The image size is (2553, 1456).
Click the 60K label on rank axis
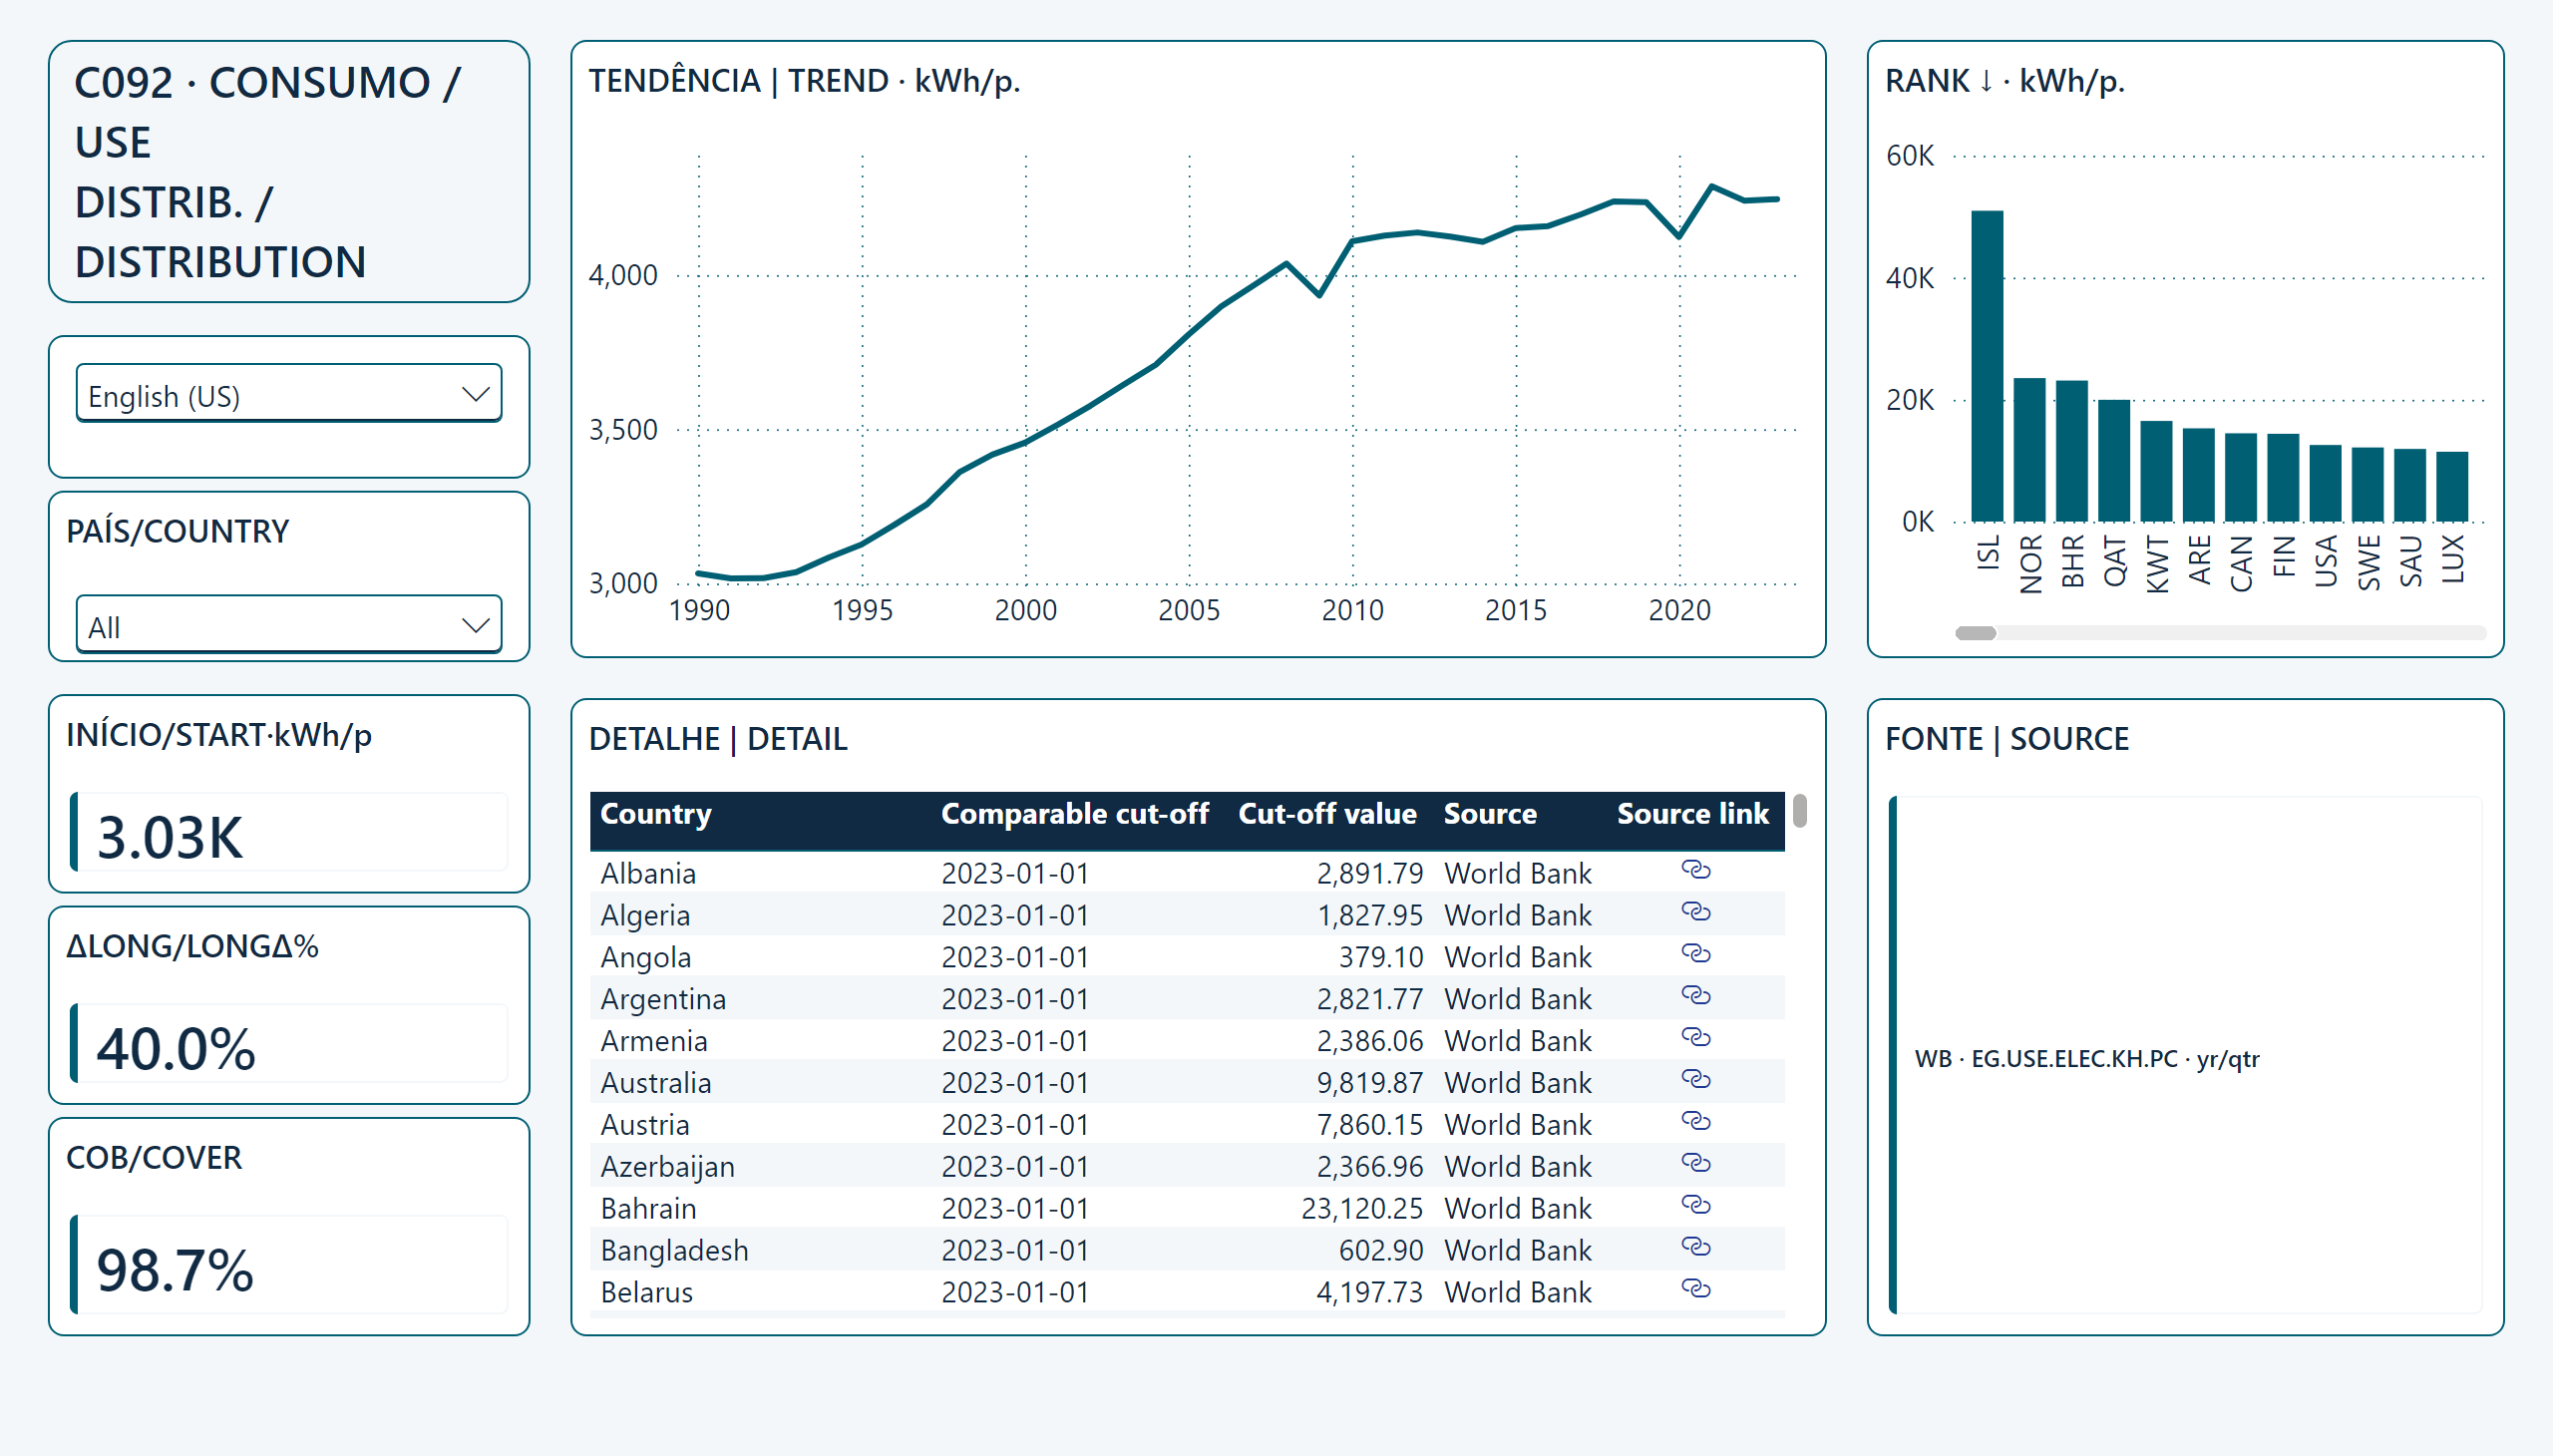[1909, 156]
